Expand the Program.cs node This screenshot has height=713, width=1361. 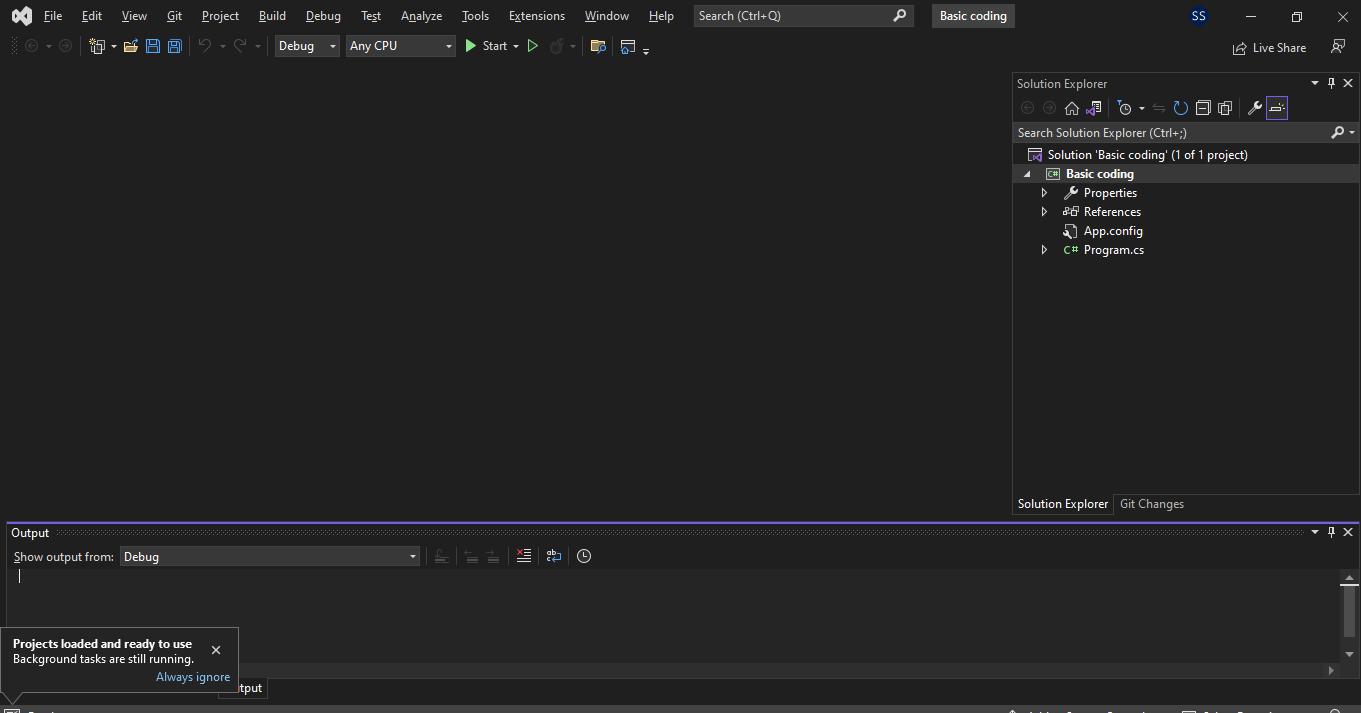point(1044,250)
